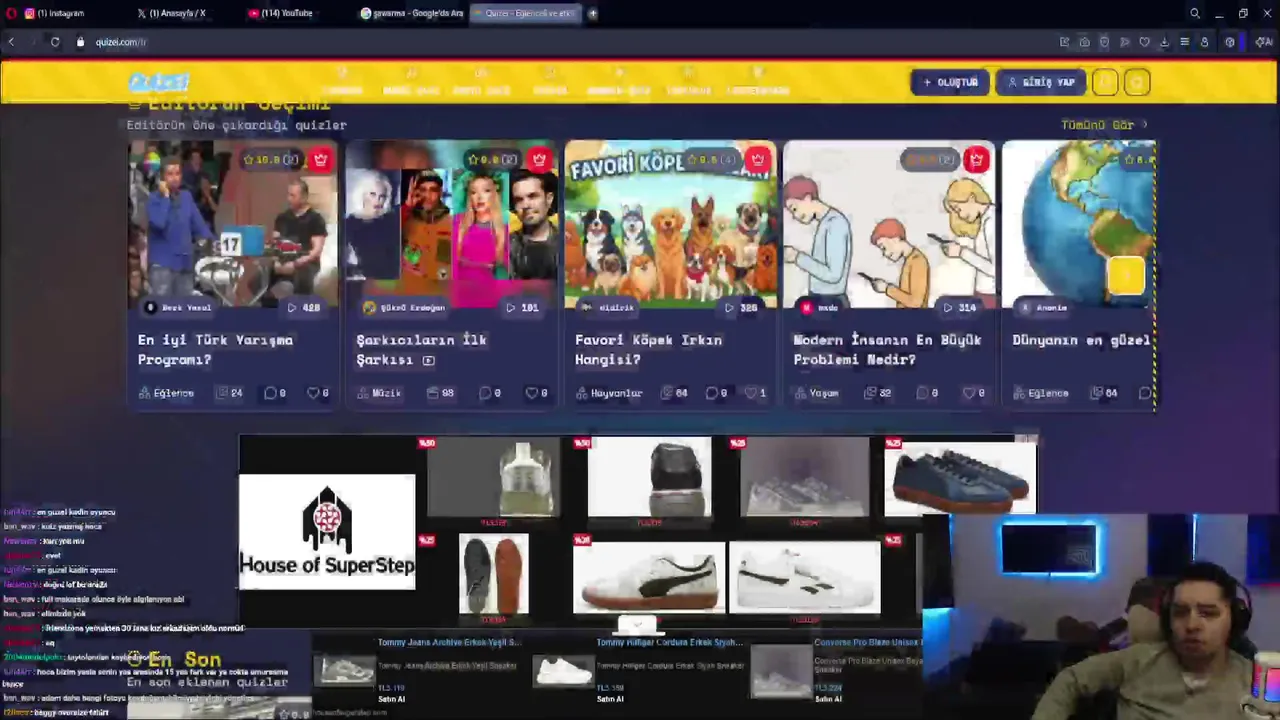Open comments on Şarkıcıların İlk Şarkısı card
Image resolution: width=1280 pixels, height=720 pixels.
(x=489, y=393)
